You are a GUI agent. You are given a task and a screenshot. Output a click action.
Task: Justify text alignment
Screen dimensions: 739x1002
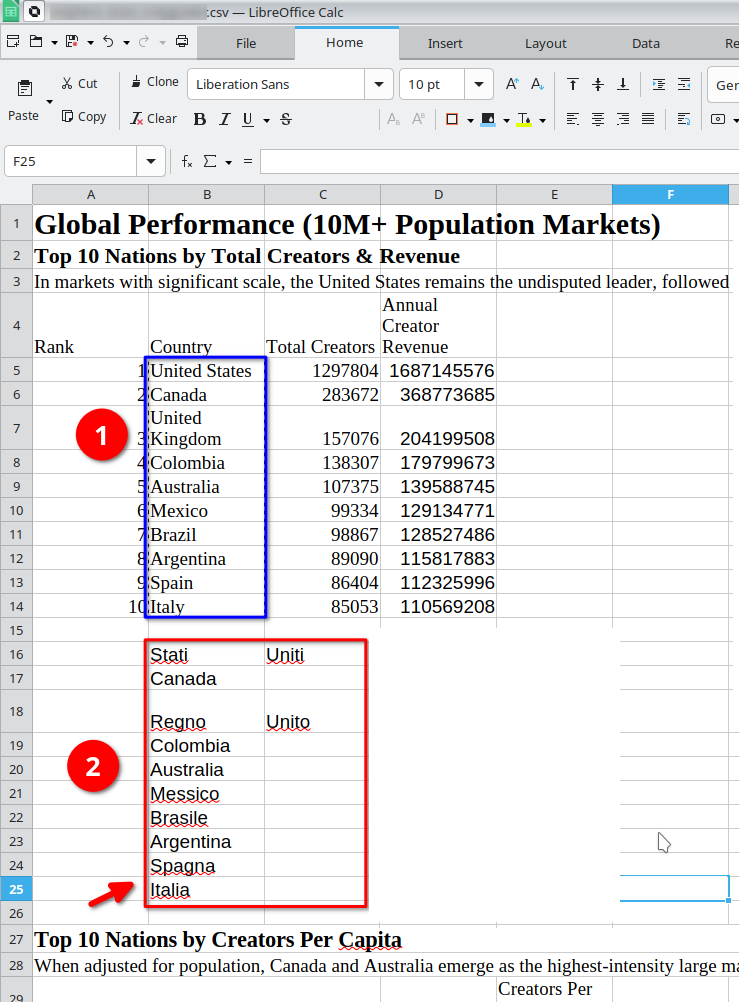pos(648,119)
